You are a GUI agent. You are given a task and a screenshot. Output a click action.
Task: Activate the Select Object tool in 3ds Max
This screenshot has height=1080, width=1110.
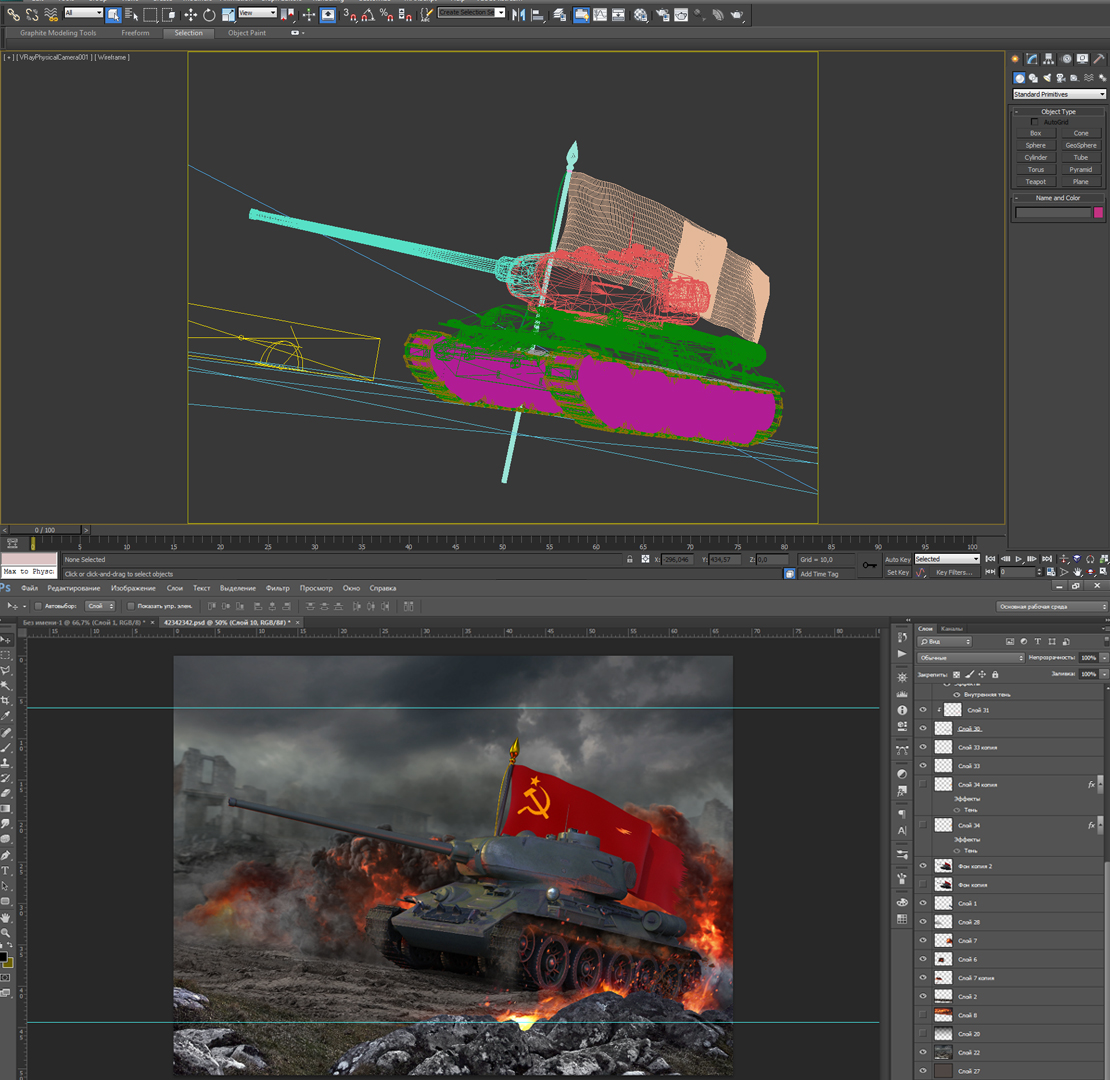pyautogui.click(x=113, y=14)
